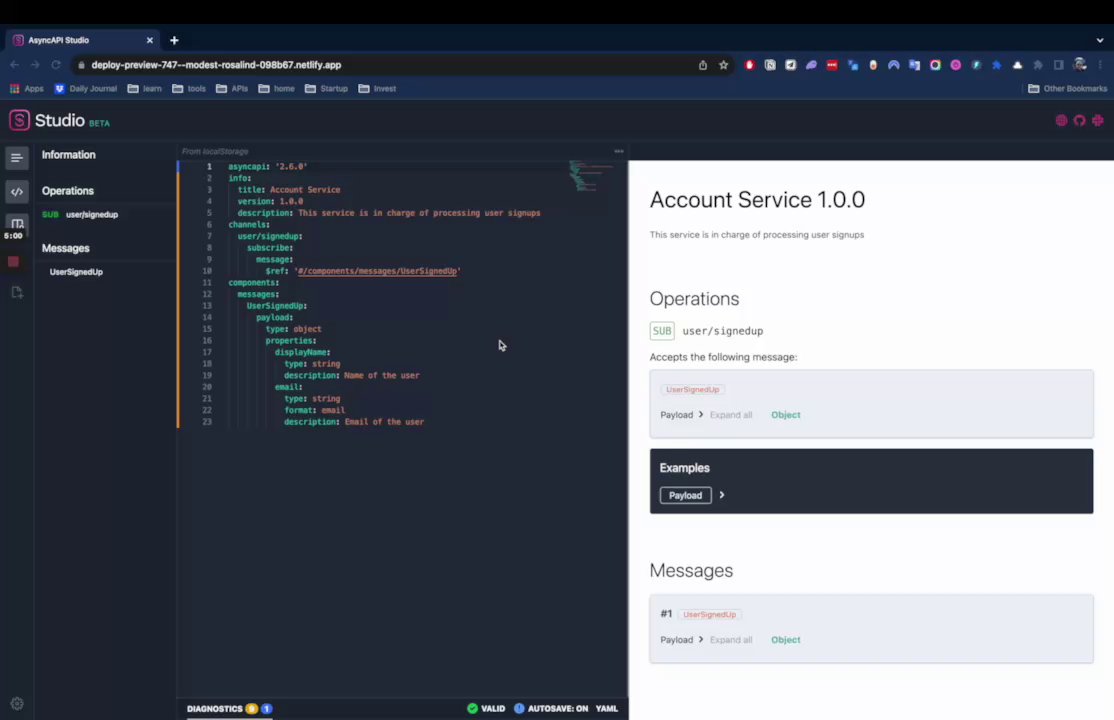Click the share icon in address bar
The height and width of the screenshot is (720, 1114).
click(x=703, y=65)
